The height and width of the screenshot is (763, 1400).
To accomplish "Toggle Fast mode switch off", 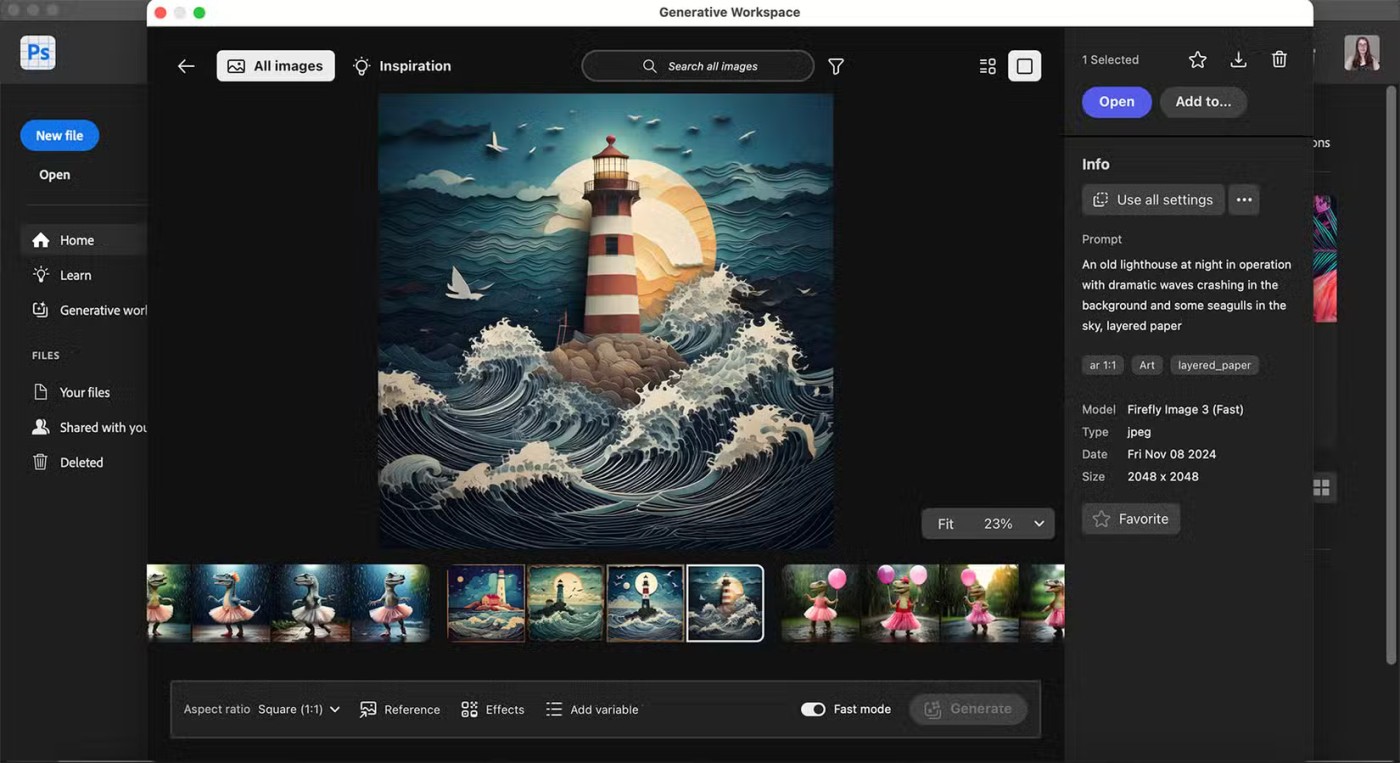I will coord(813,709).
